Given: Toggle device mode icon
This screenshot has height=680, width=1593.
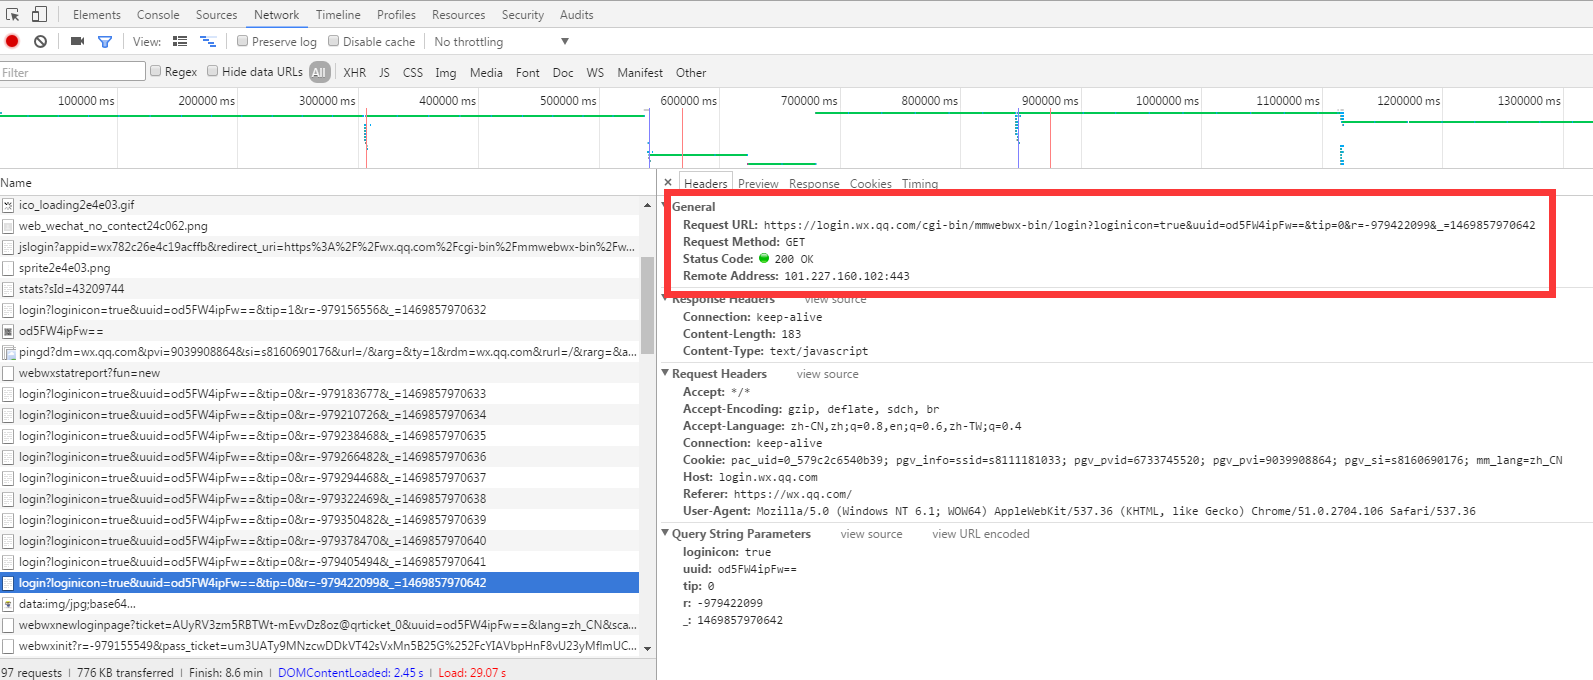Looking at the screenshot, I should click(39, 14).
